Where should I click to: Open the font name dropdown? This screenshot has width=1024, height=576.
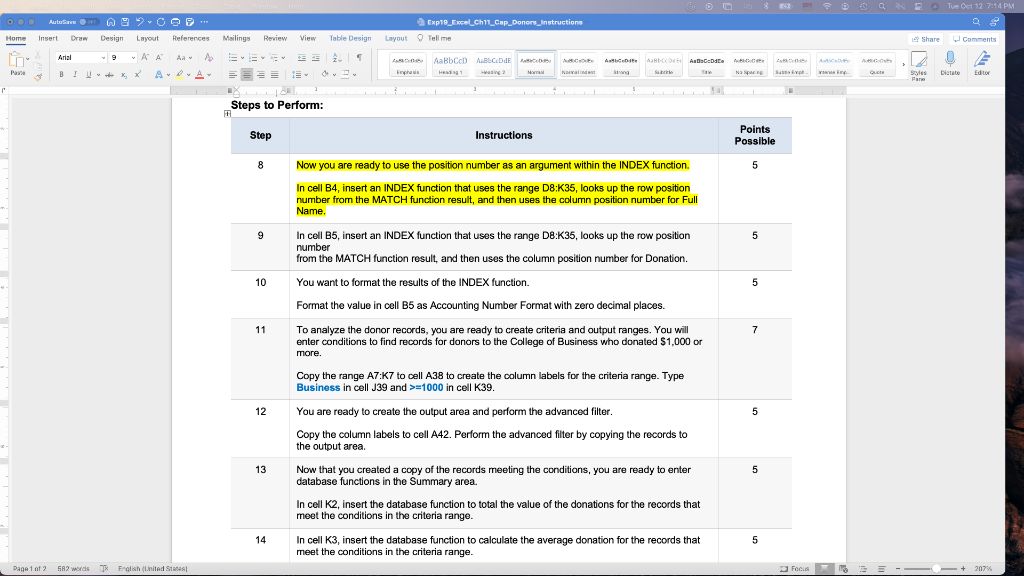coord(103,58)
